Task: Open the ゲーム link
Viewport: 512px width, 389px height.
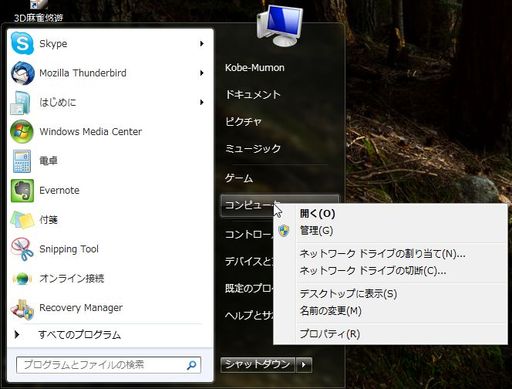Action: click(239, 178)
